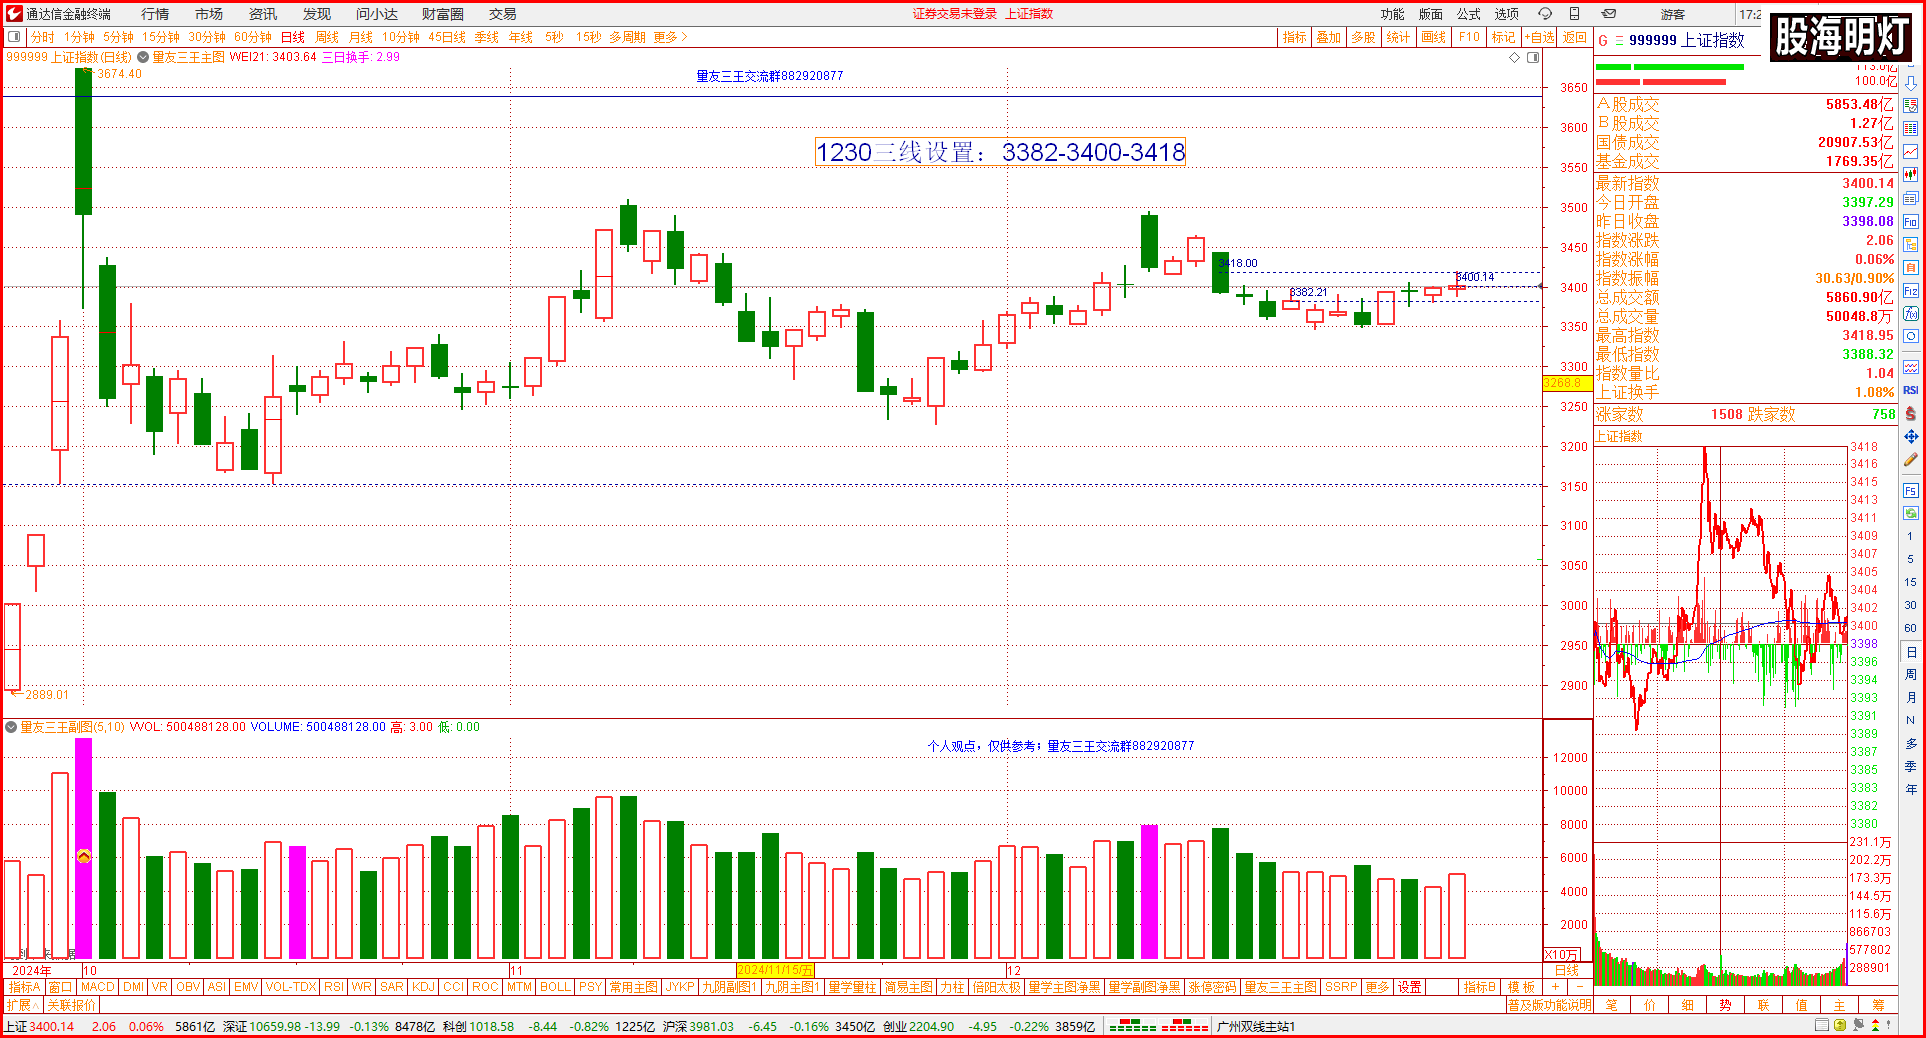Click the 返回 back button
This screenshot has width=1926, height=1038.
pyautogui.click(x=1575, y=37)
